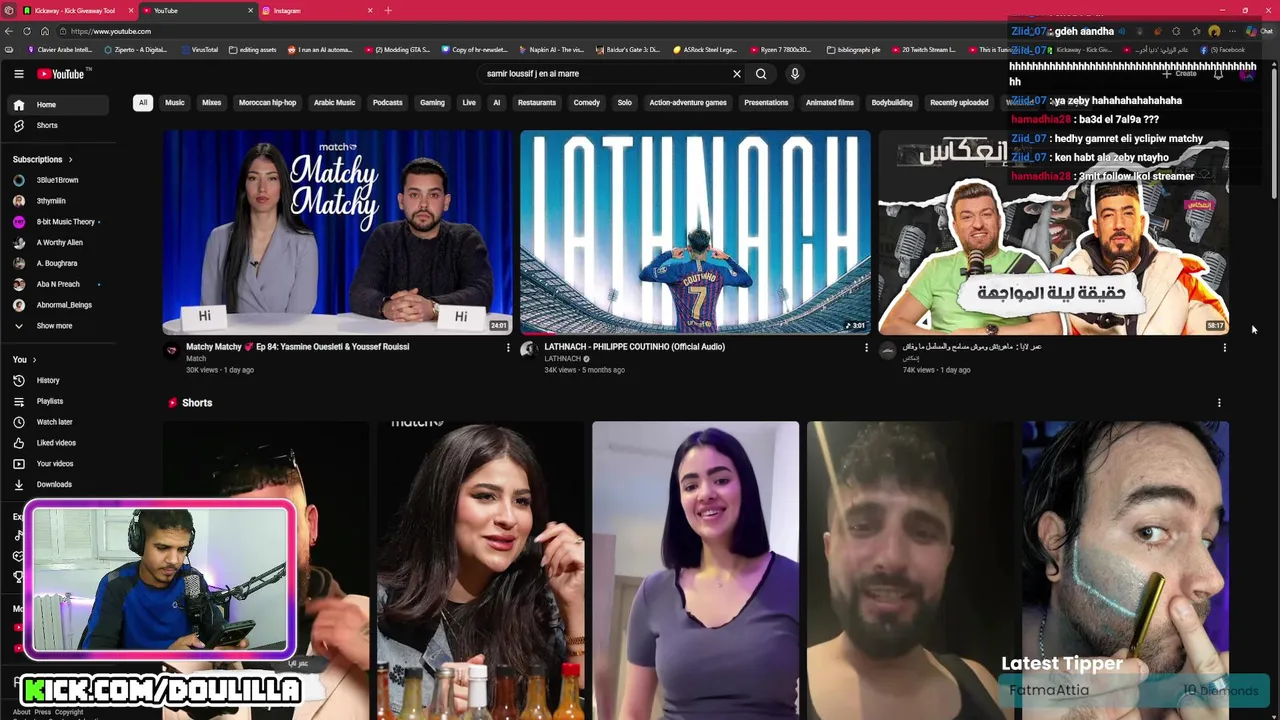Image resolution: width=1280 pixels, height=720 pixels.
Task: Start voice search with the microphone icon
Action: pos(795,73)
